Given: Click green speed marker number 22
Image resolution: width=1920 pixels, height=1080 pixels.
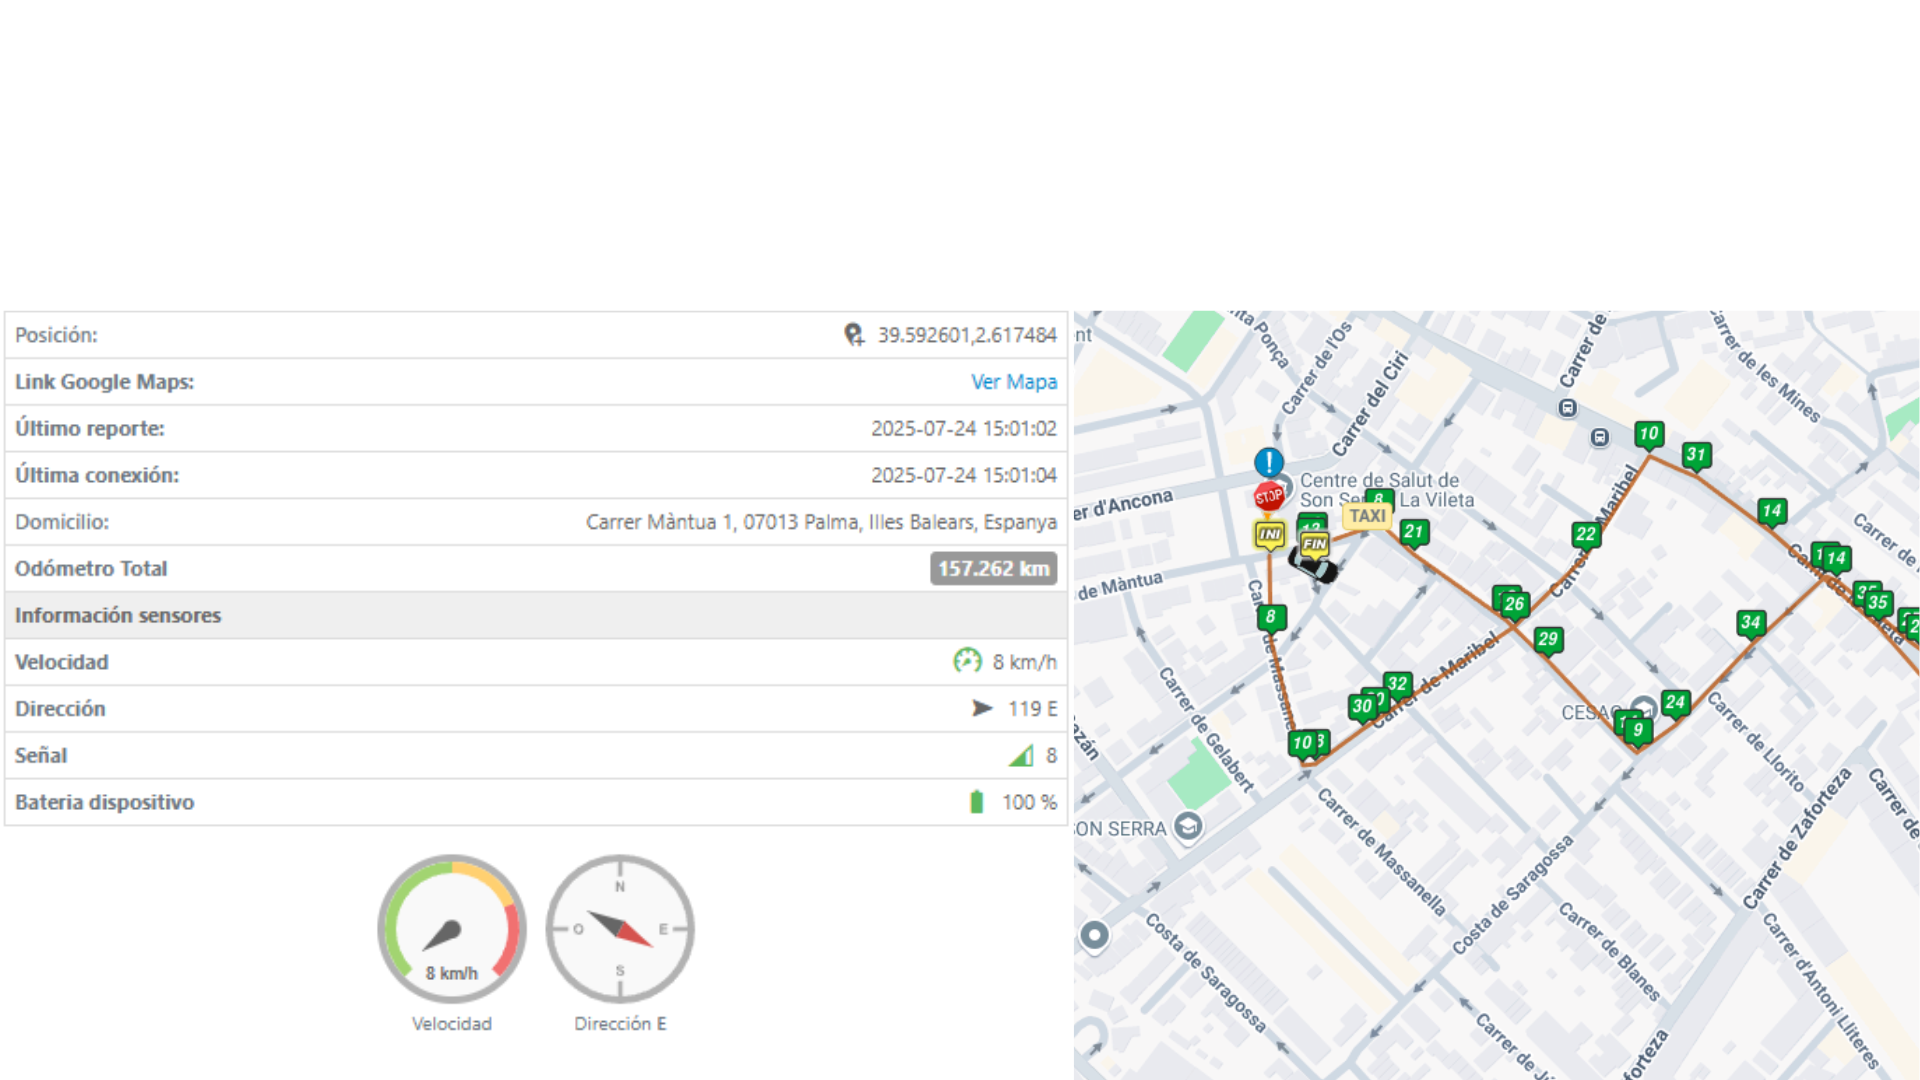Looking at the screenshot, I should click(x=1585, y=534).
